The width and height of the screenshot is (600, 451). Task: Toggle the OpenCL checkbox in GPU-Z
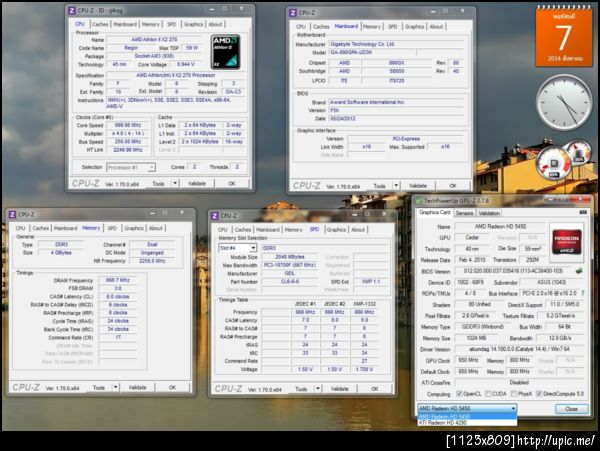[x=459, y=394]
